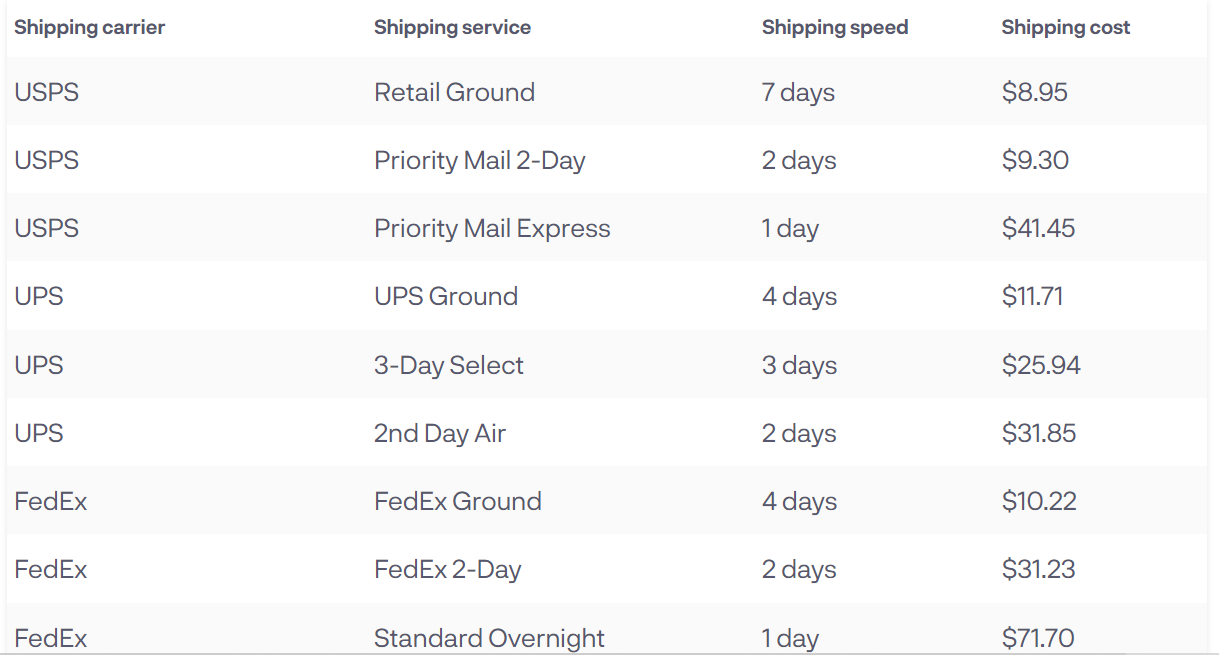Click the Shipping speed column header
1219x655 pixels.
pyautogui.click(x=835, y=28)
